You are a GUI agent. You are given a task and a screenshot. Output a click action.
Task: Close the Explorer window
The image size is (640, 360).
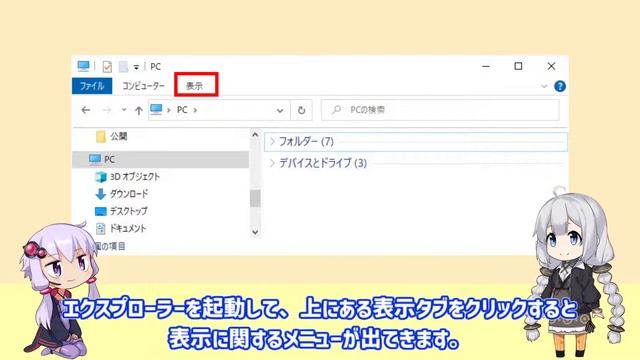pyautogui.click(x=551, y=66)
